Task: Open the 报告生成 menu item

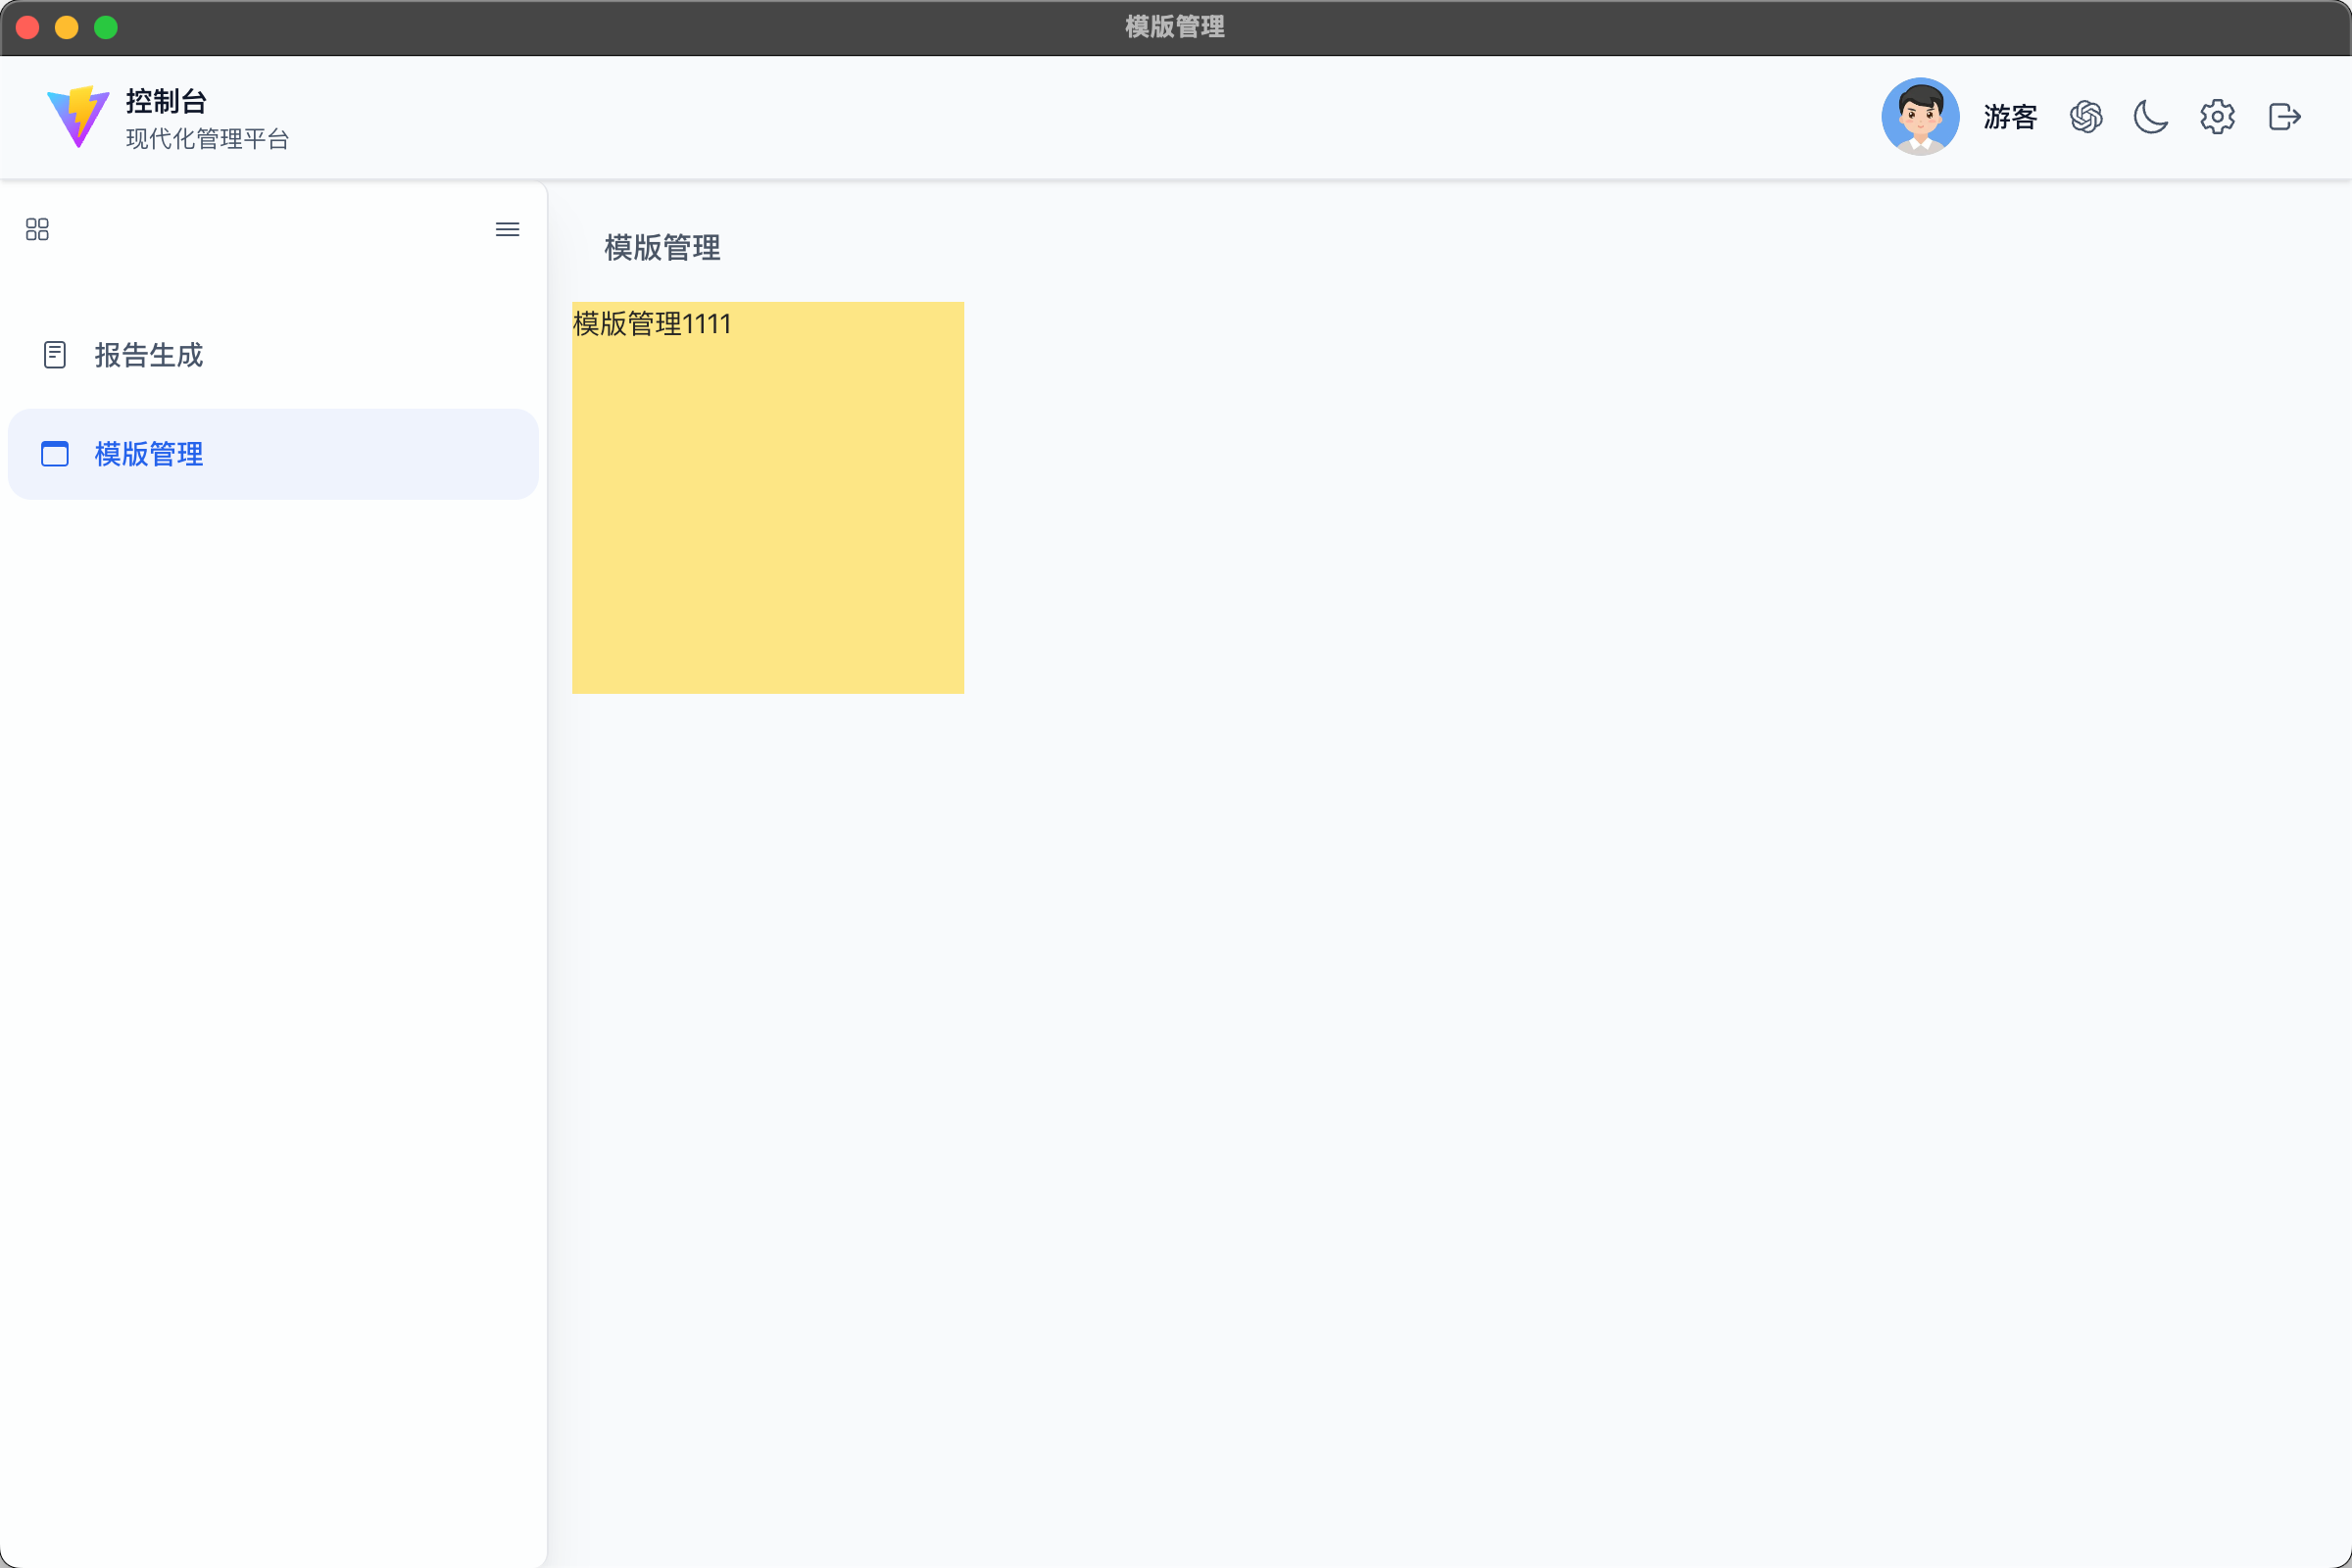Action: point(273,355)
